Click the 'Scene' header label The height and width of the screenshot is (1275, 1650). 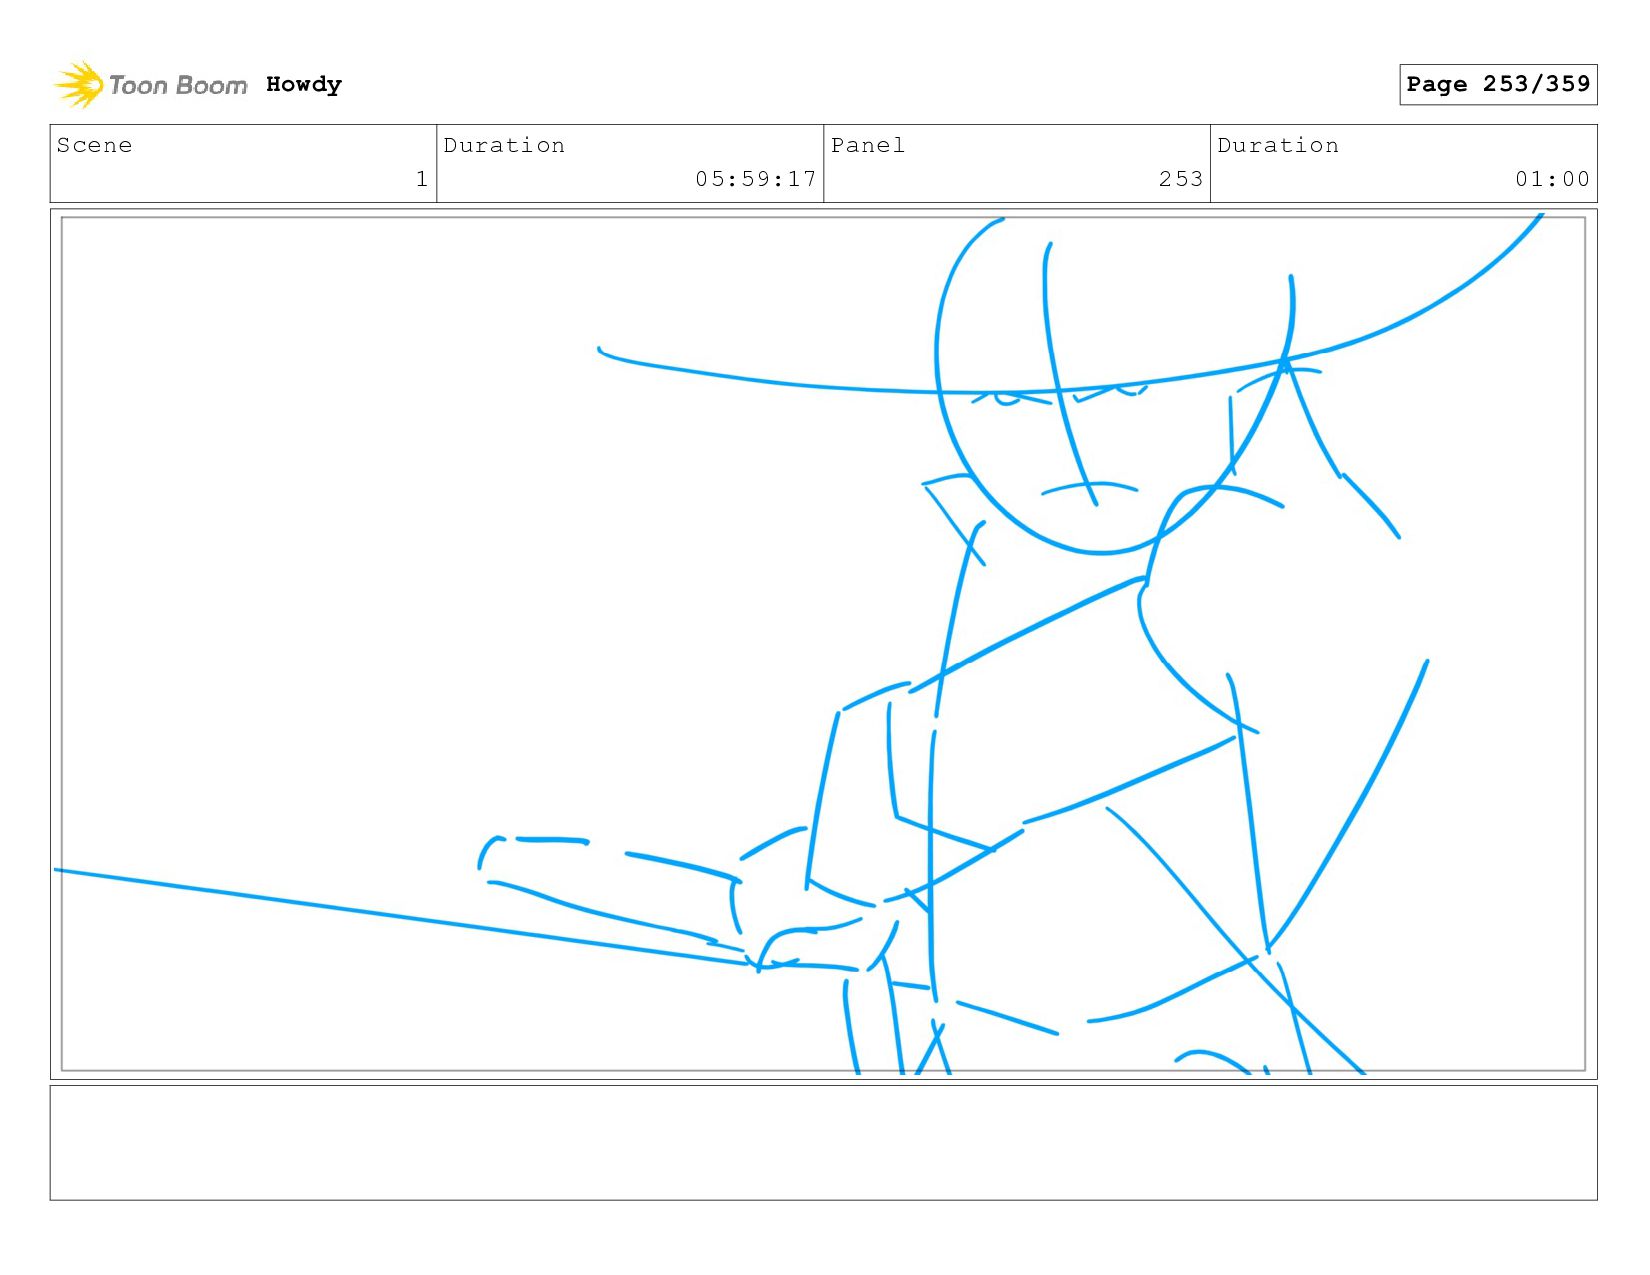click(94, 145)
